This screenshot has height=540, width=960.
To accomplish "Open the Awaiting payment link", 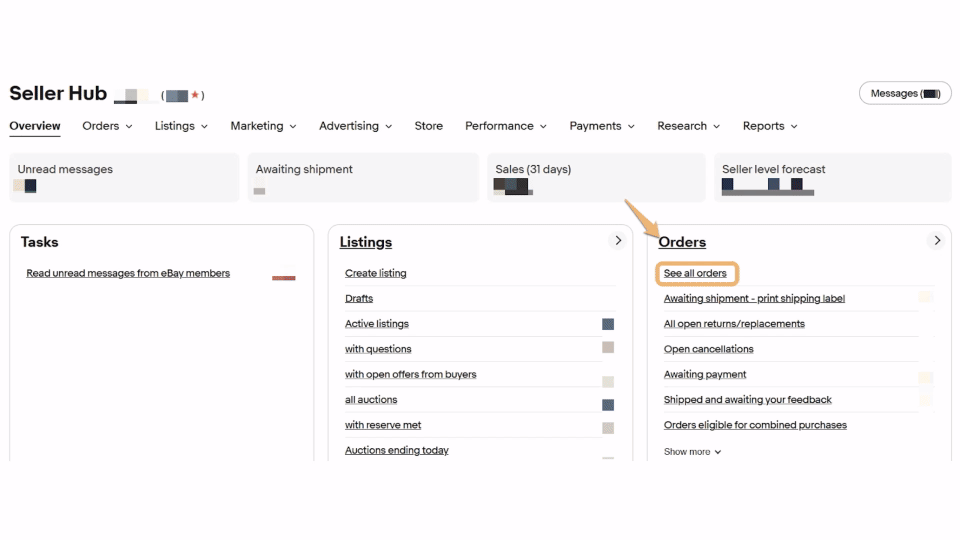I will tap(705, 374).
